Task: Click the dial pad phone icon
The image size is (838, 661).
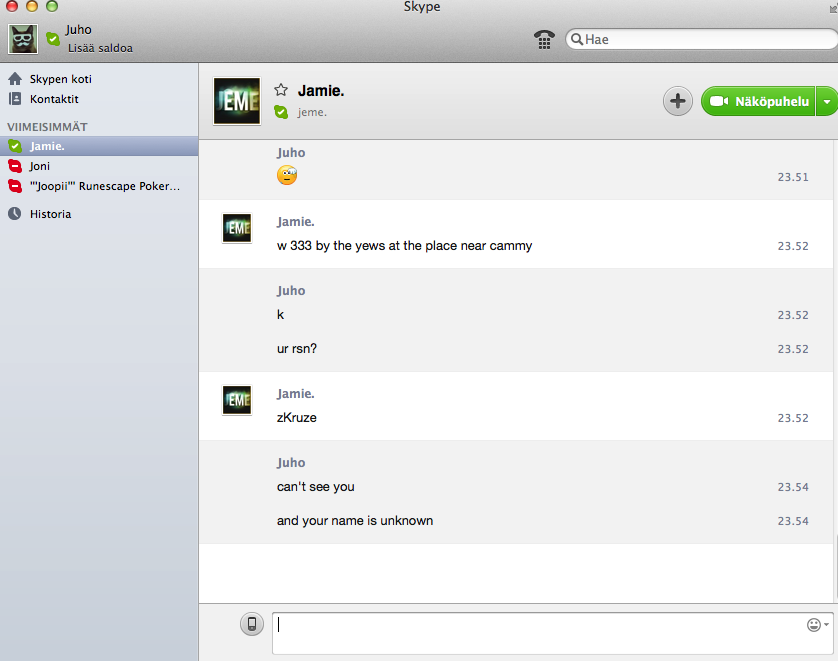Action: click(x=544, y=39)
